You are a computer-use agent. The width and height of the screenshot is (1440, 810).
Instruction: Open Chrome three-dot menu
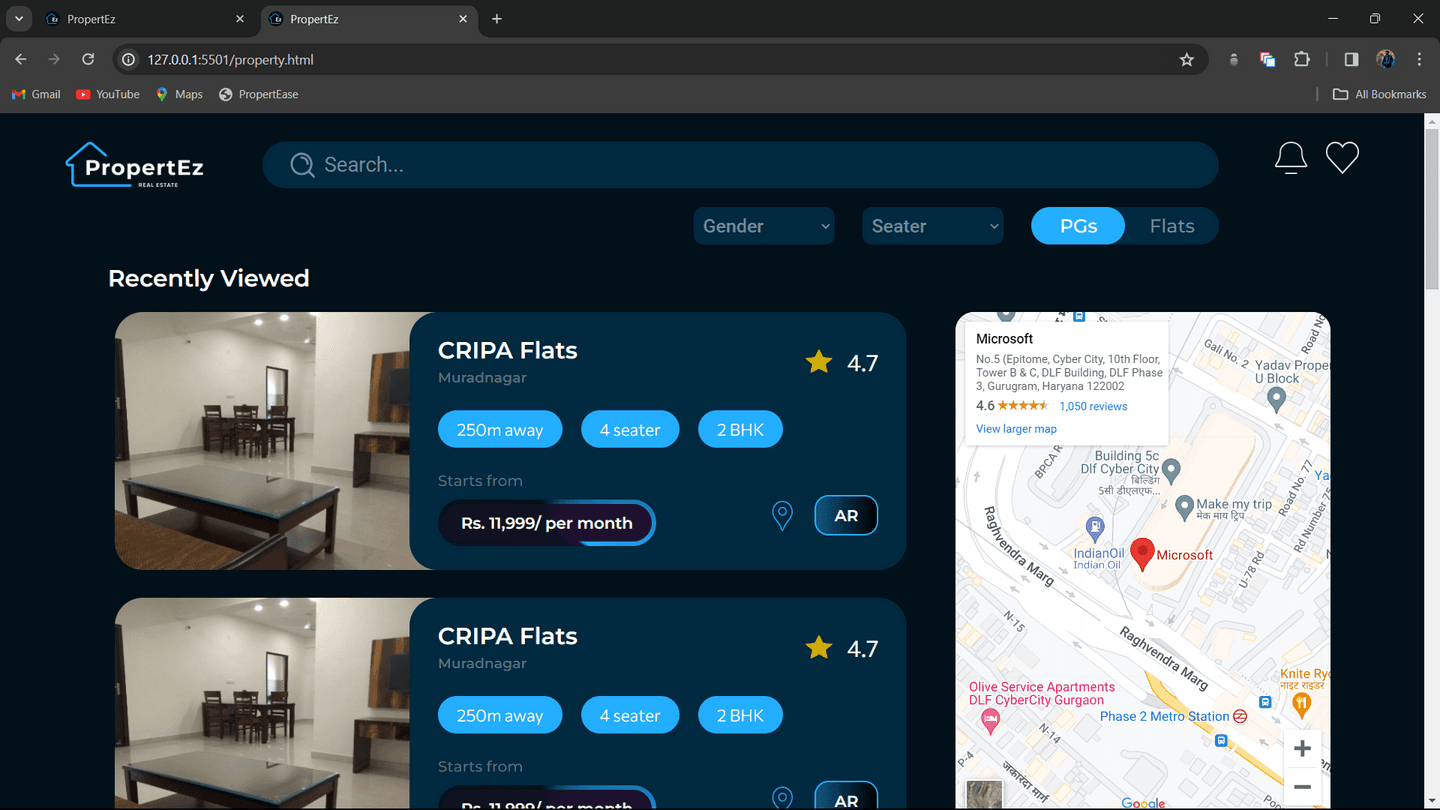1419,60
